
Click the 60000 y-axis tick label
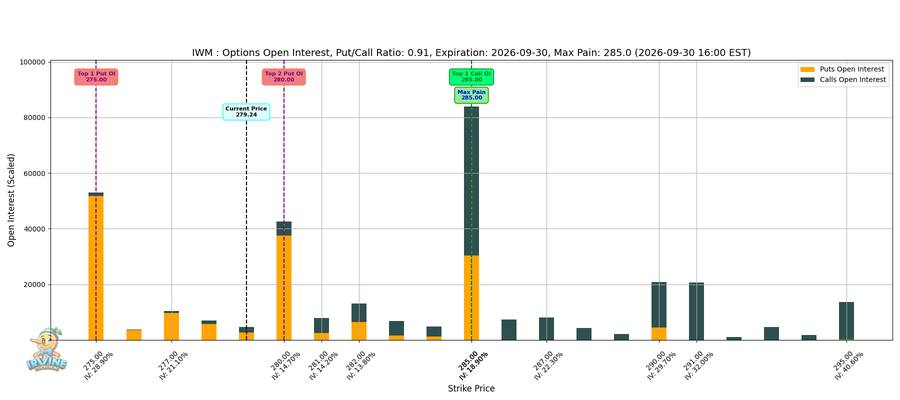(x=35, y=173)
